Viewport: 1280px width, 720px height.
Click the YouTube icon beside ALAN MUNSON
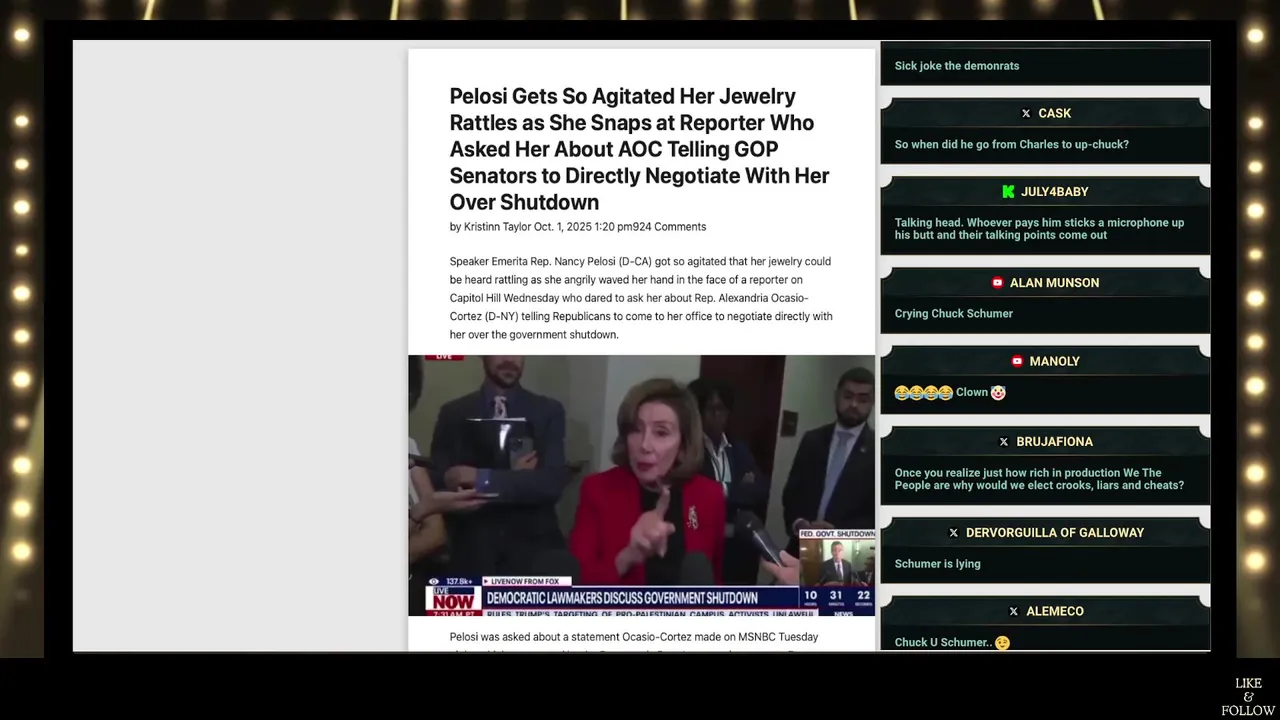pyautogui.click(x=997, y=283)
